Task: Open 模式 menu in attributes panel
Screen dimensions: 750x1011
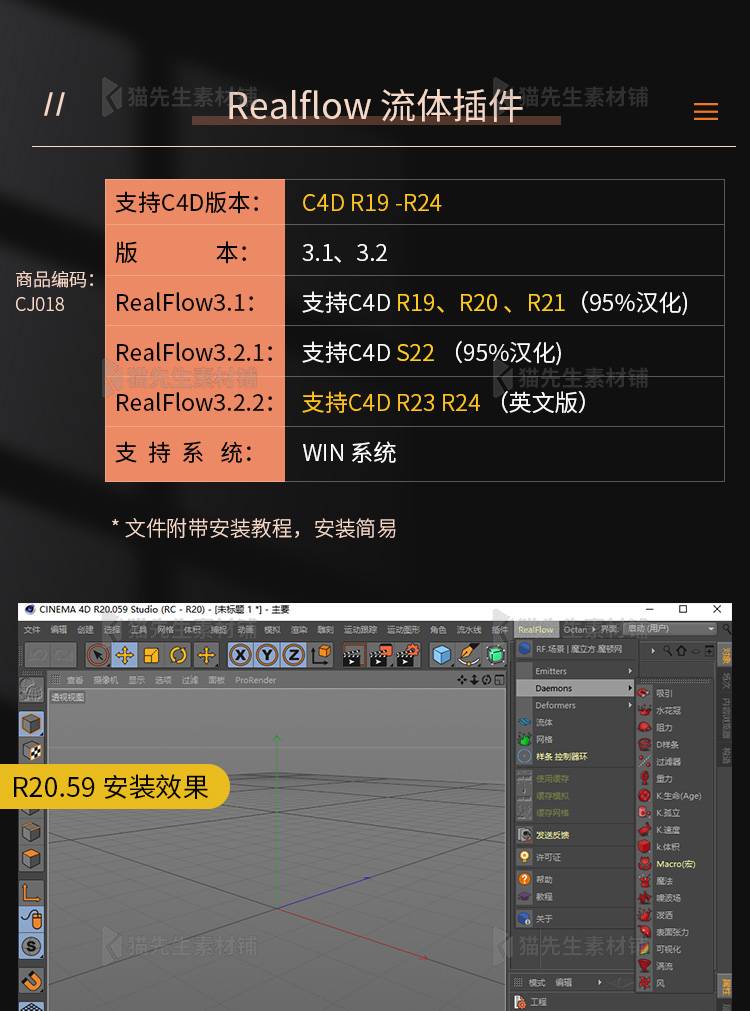Action: [537, 983]
